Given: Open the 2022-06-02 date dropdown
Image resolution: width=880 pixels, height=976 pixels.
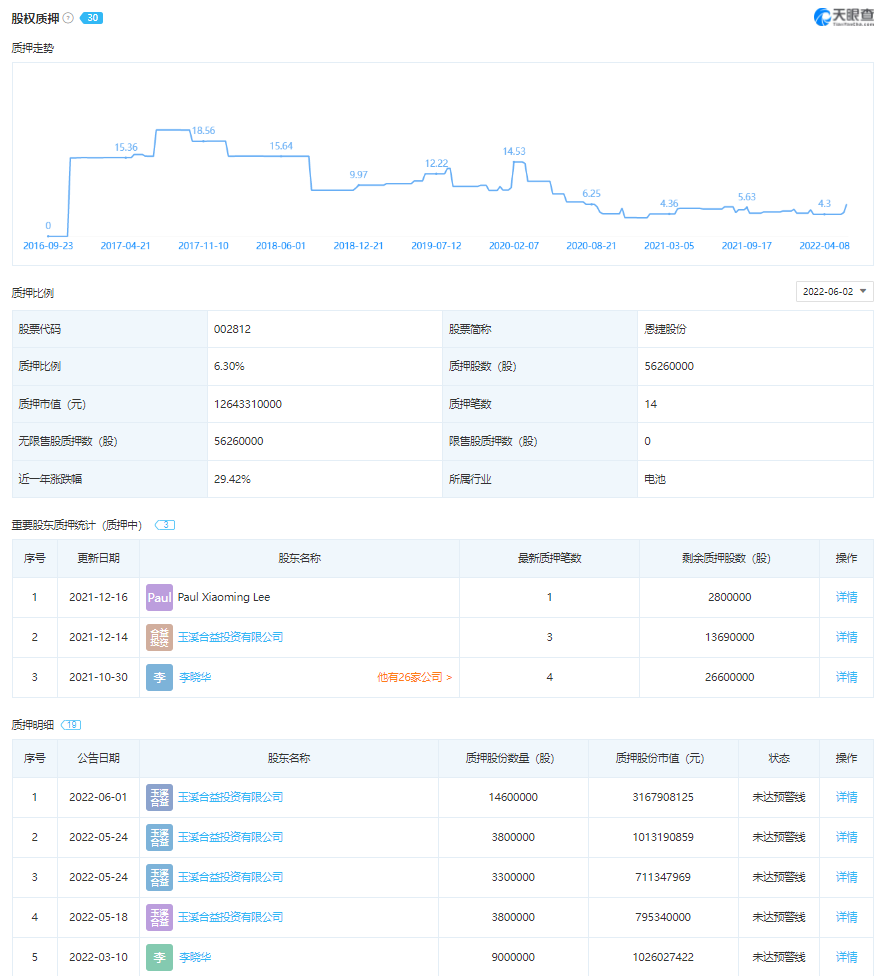Looking at the screenshot, I should [834, 291].
